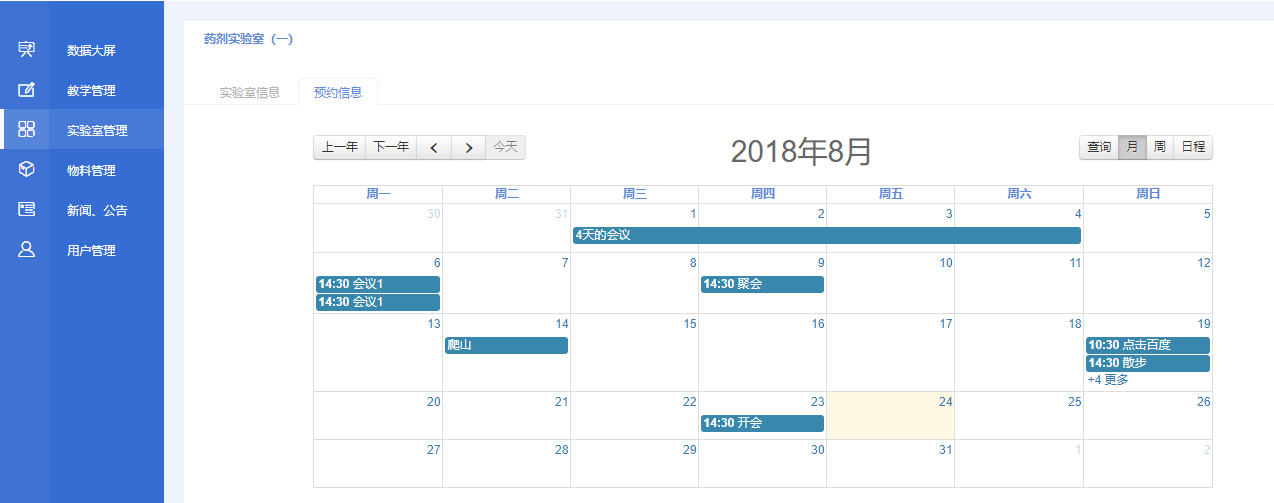
Task: Switch to 实验室信息 tab
Action: coord(249,93)
